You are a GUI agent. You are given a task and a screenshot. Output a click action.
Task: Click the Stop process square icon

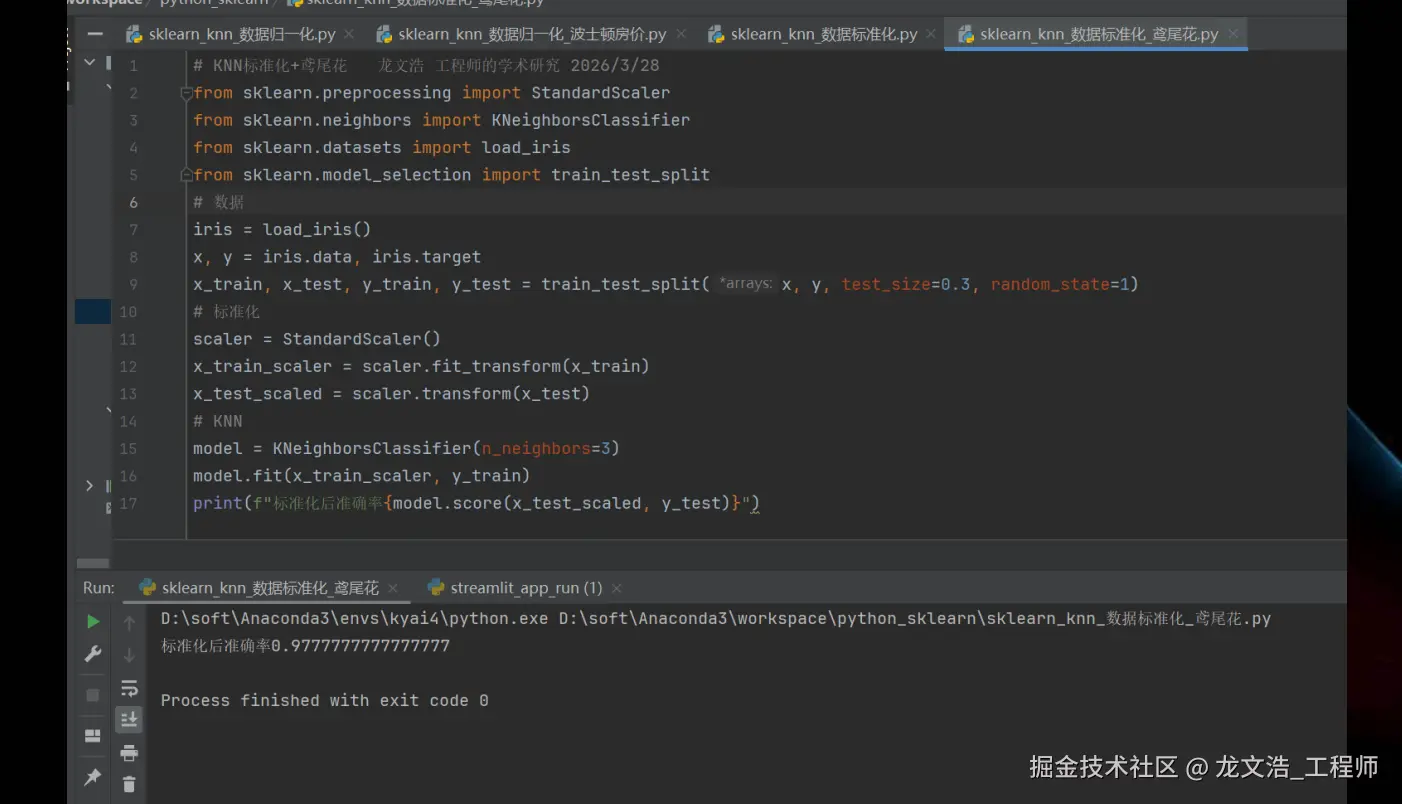[92, 695]
